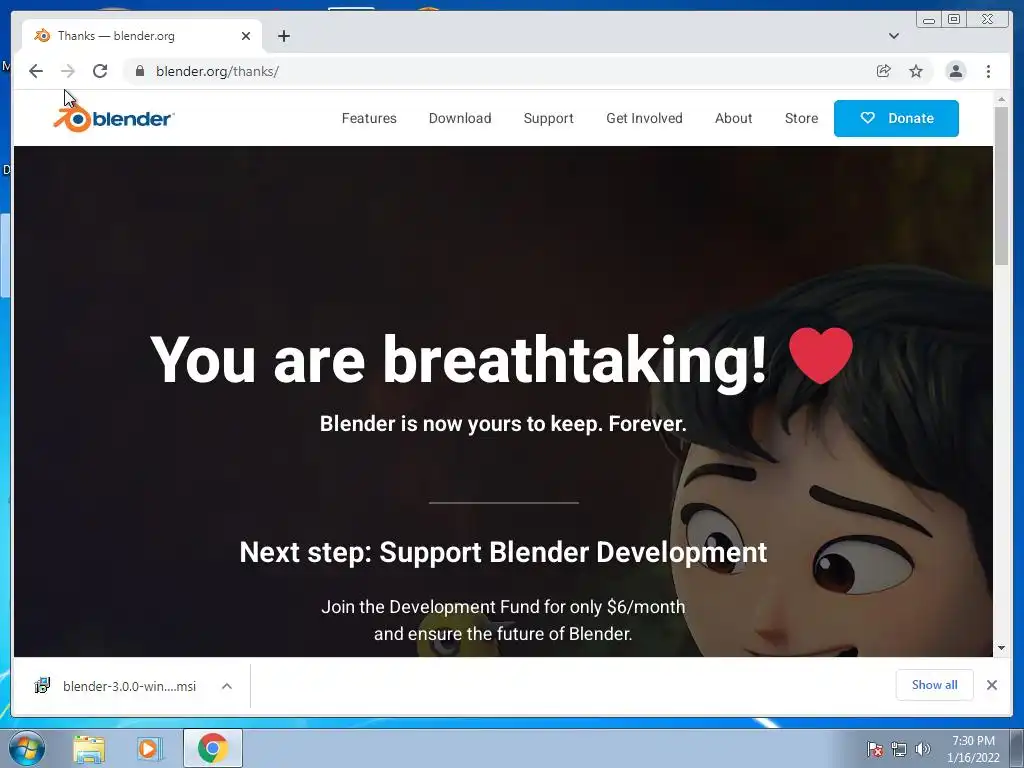Open the downloaded blender-3.0.0-win....msi file

coord(116,686)
